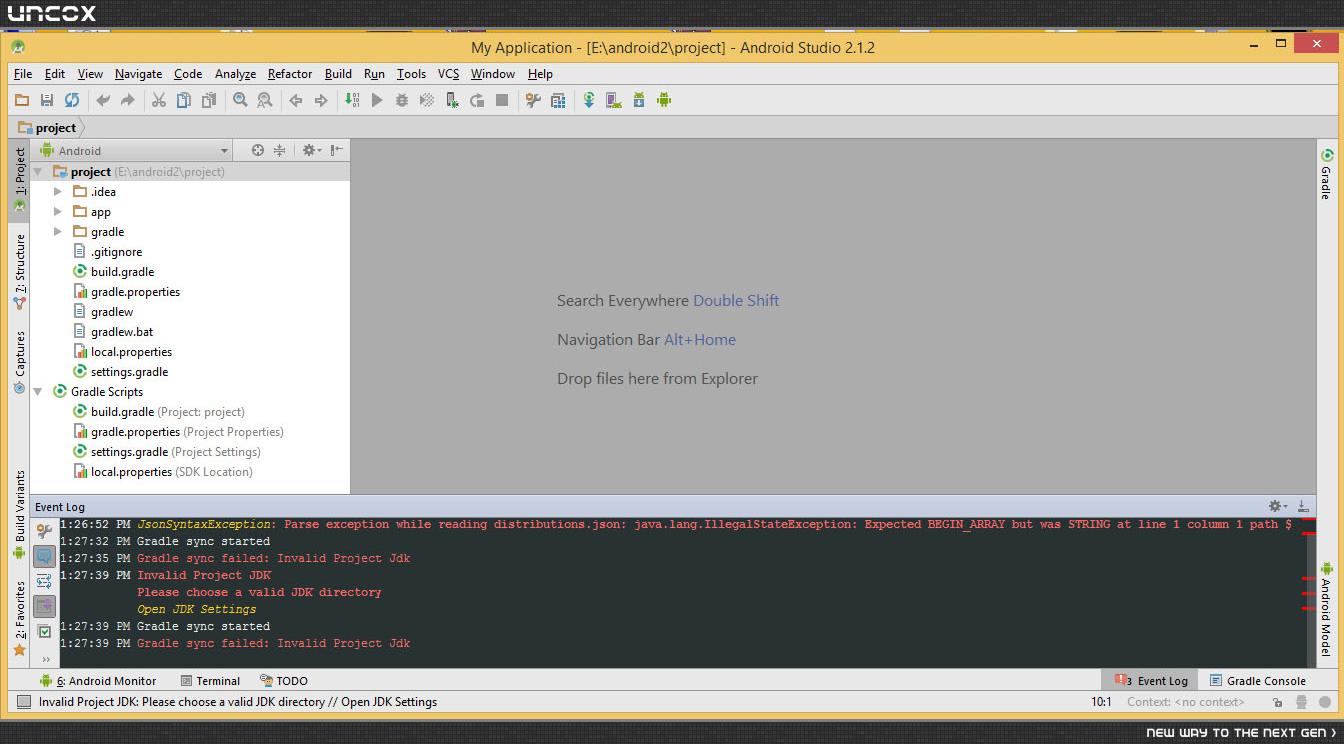
Task: Click the JsonSyntaxException link in log
Action: click(x=205, y=524)
